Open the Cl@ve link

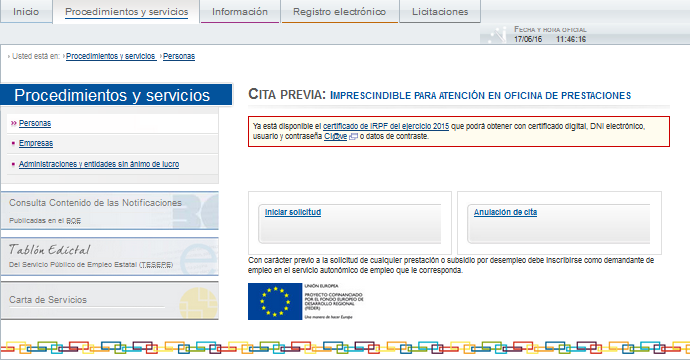point(335,136)
